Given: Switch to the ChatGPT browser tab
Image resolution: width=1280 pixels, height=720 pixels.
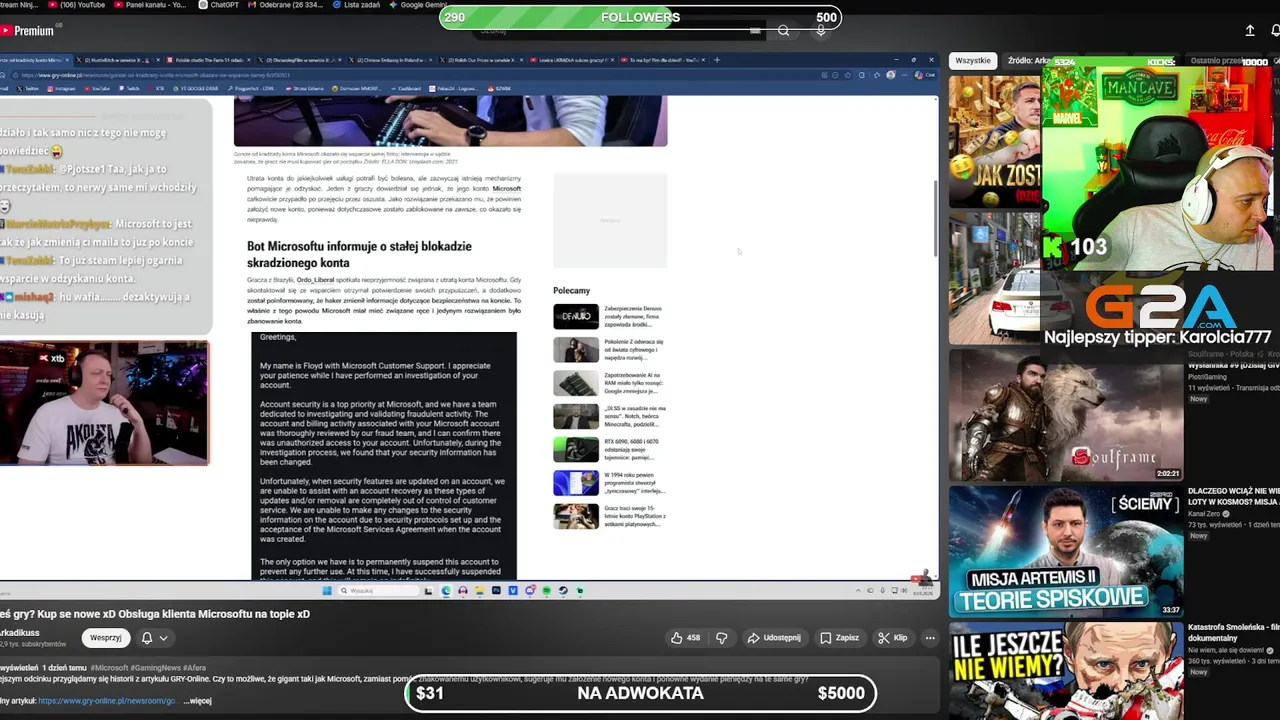Looking at the screenshot, I should (220, 5).
